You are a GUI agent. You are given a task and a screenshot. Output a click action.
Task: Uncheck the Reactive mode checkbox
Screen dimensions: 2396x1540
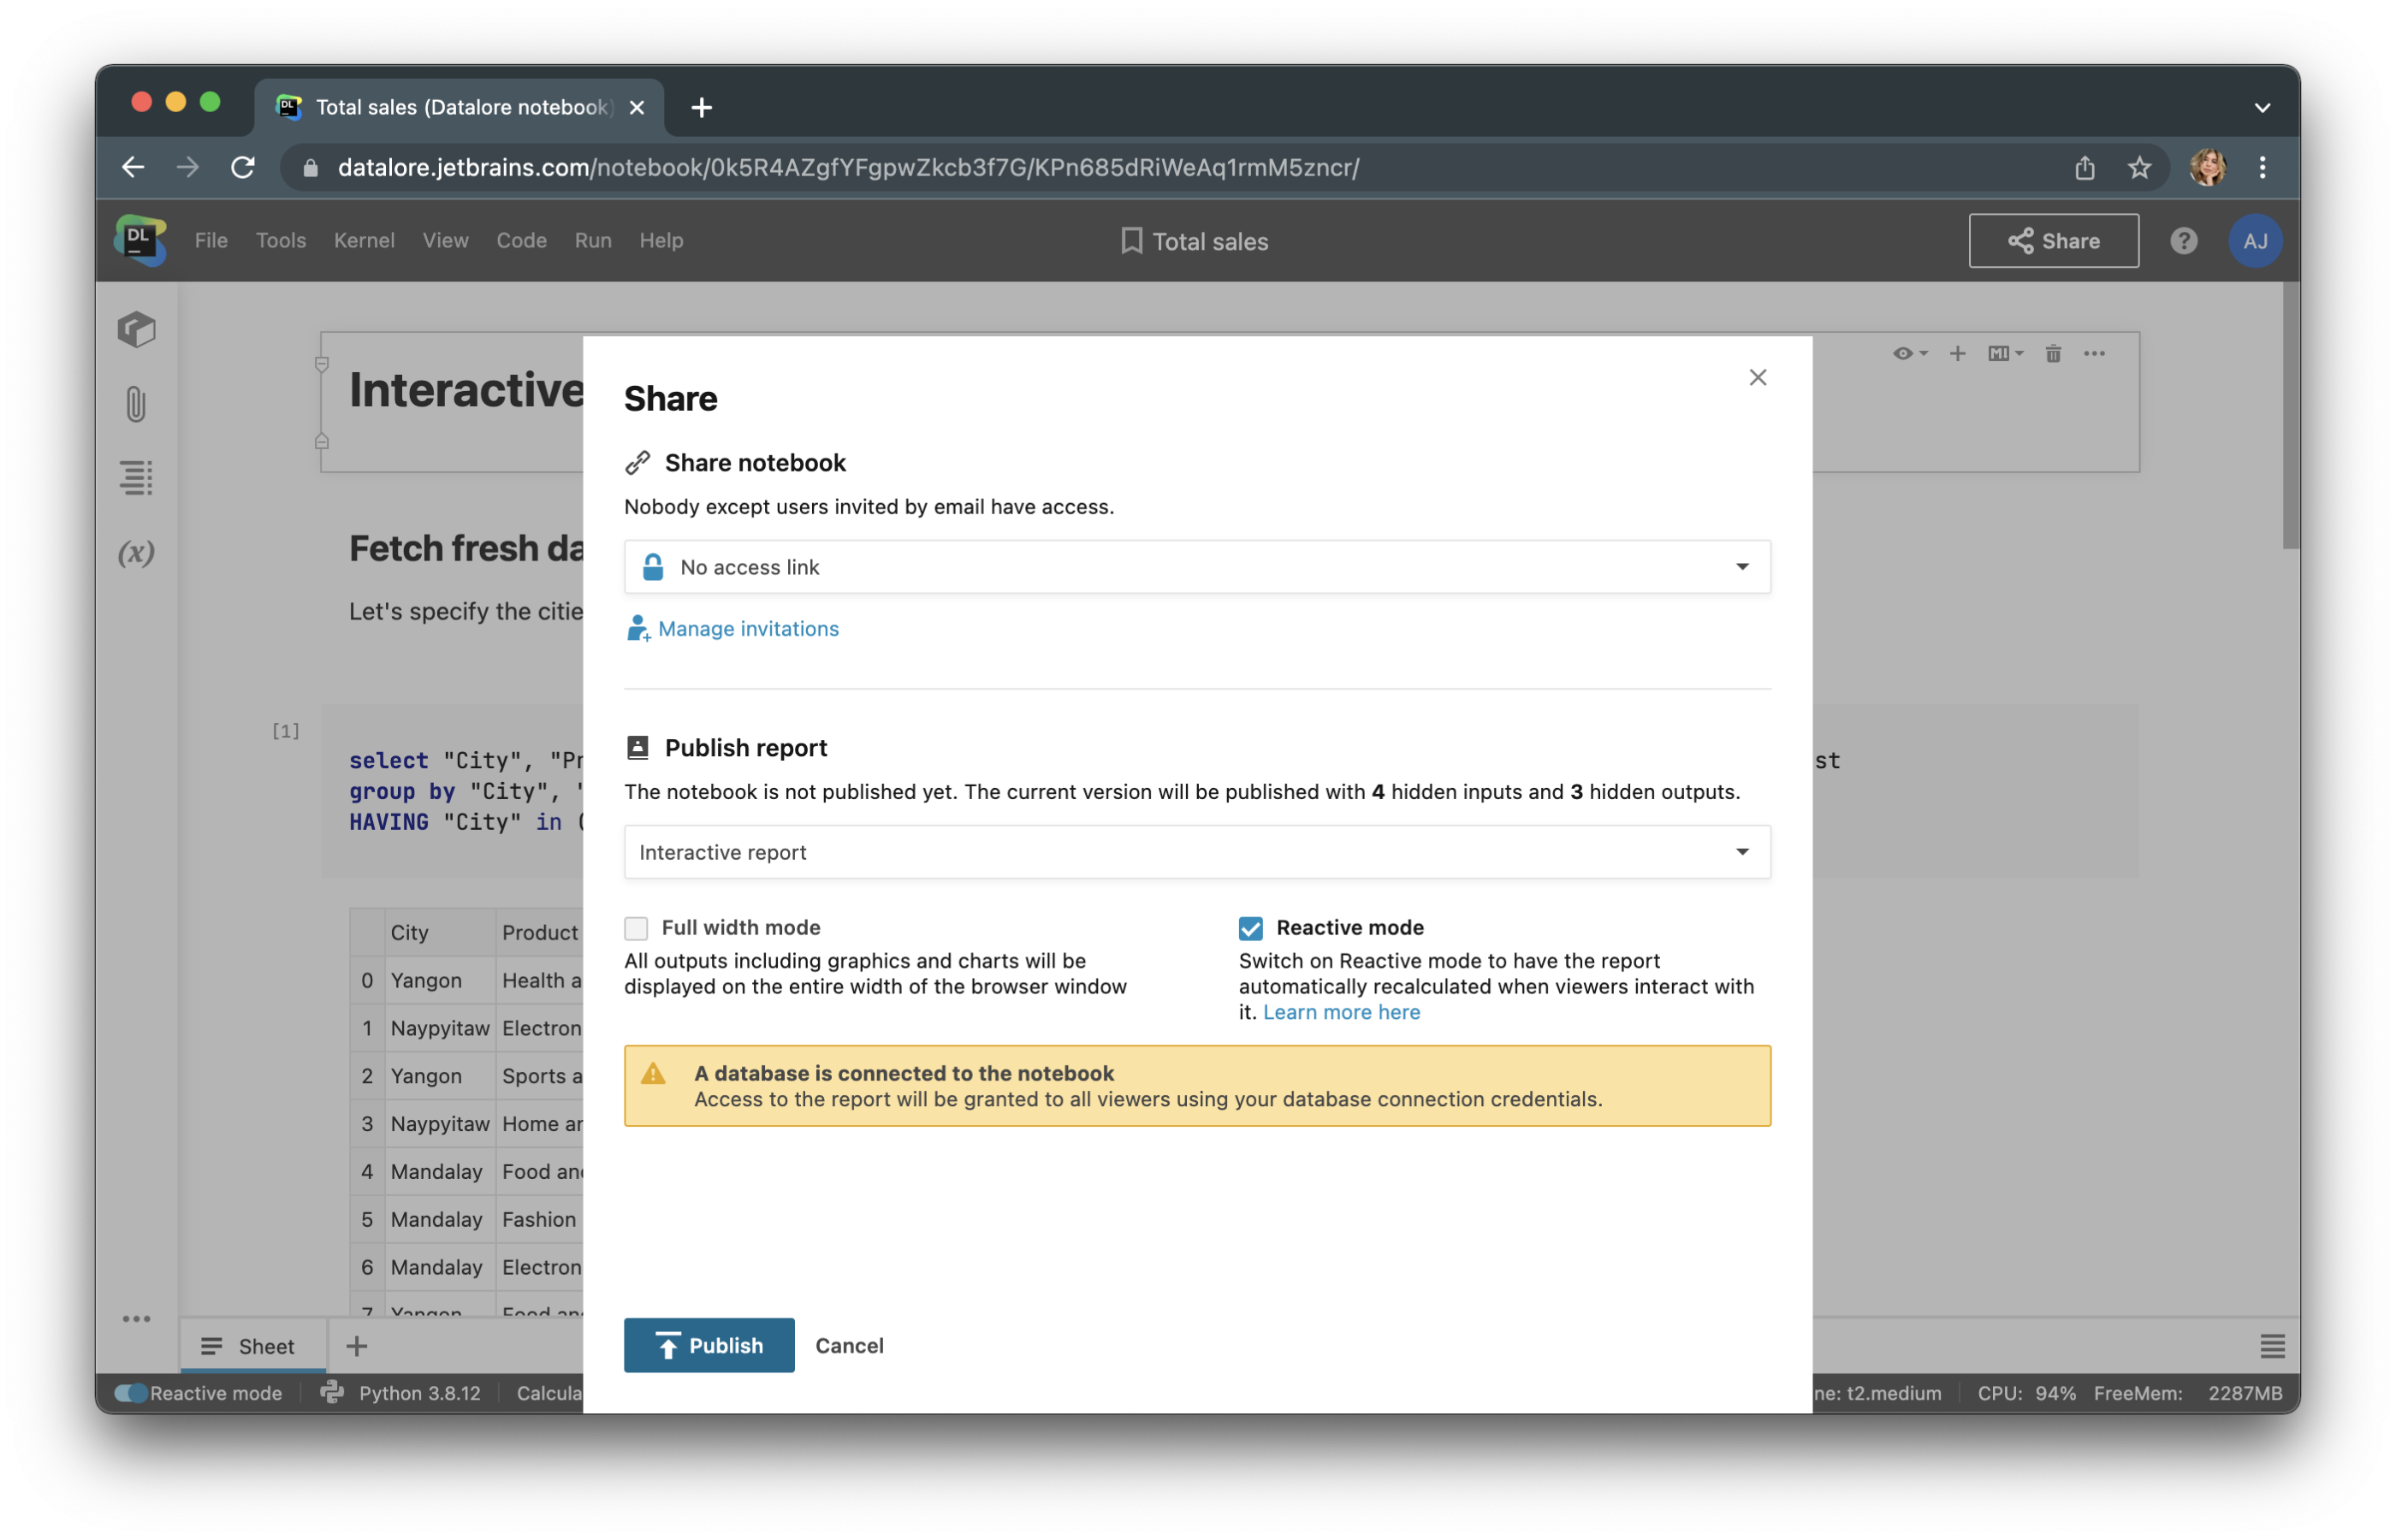pos(1250,928)
